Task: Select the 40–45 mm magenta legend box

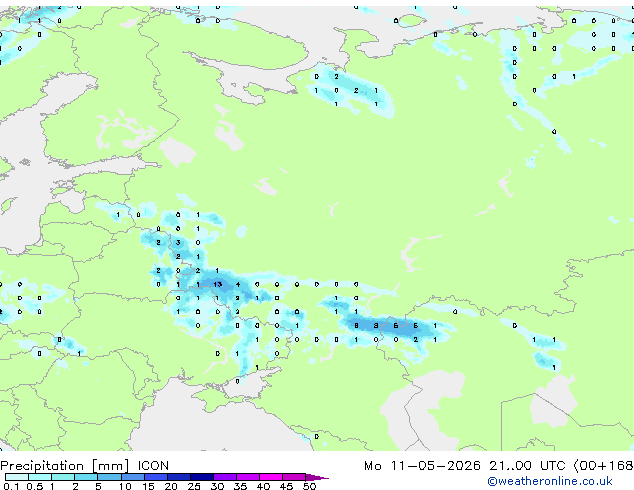Action: click(271, 477)
